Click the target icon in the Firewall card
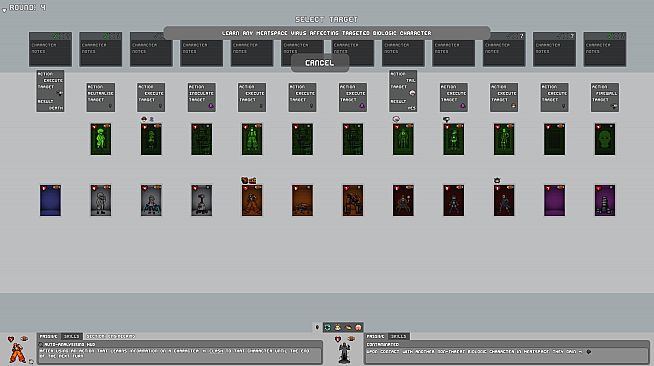The height and width of the screenshot is (366, 654). tap(614, 106)
